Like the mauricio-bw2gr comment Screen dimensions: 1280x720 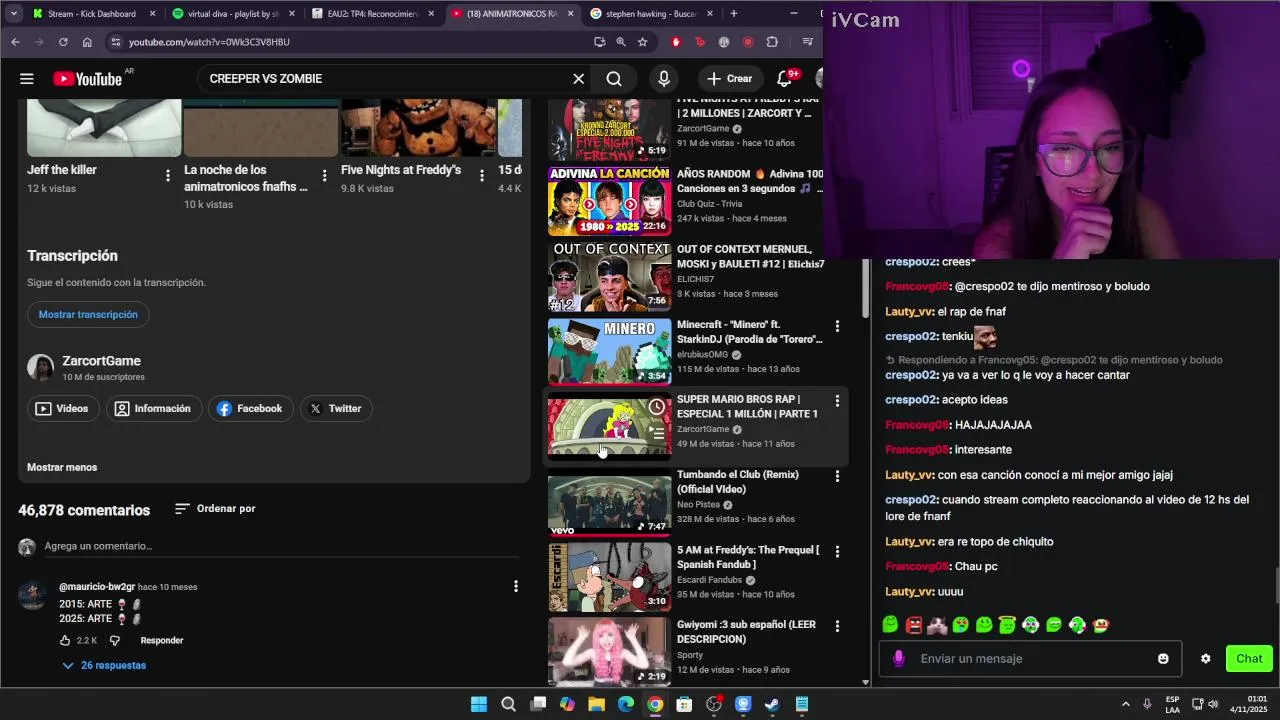65,640
